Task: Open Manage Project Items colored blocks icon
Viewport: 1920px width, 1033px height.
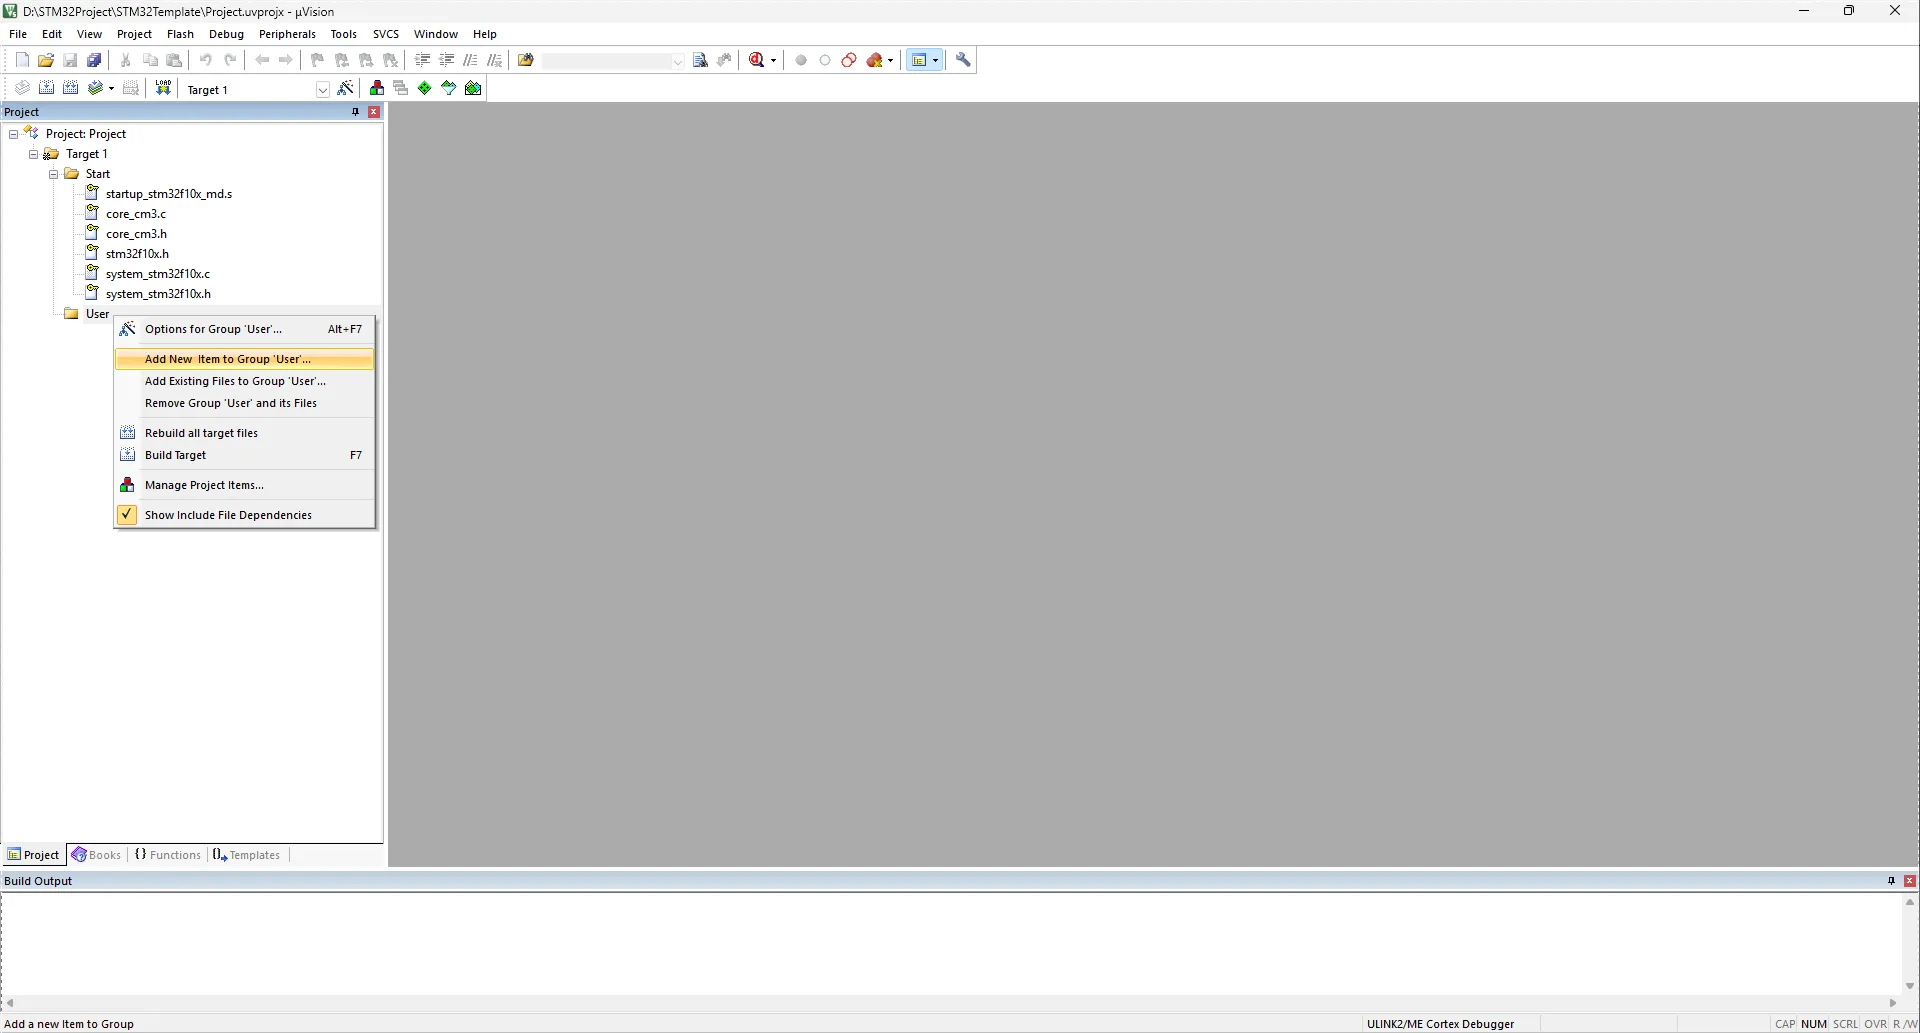Action: [377, 88]
